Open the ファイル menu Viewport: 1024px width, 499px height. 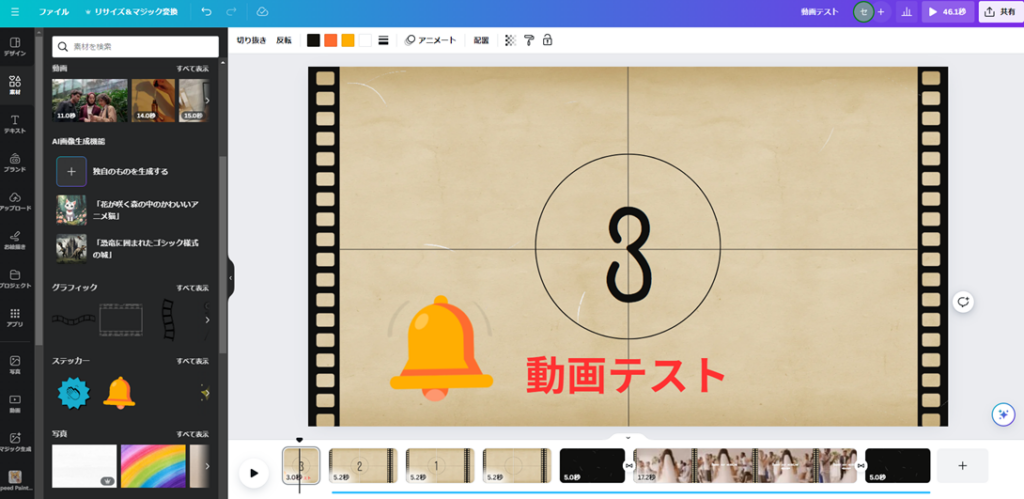coord(54,12)
